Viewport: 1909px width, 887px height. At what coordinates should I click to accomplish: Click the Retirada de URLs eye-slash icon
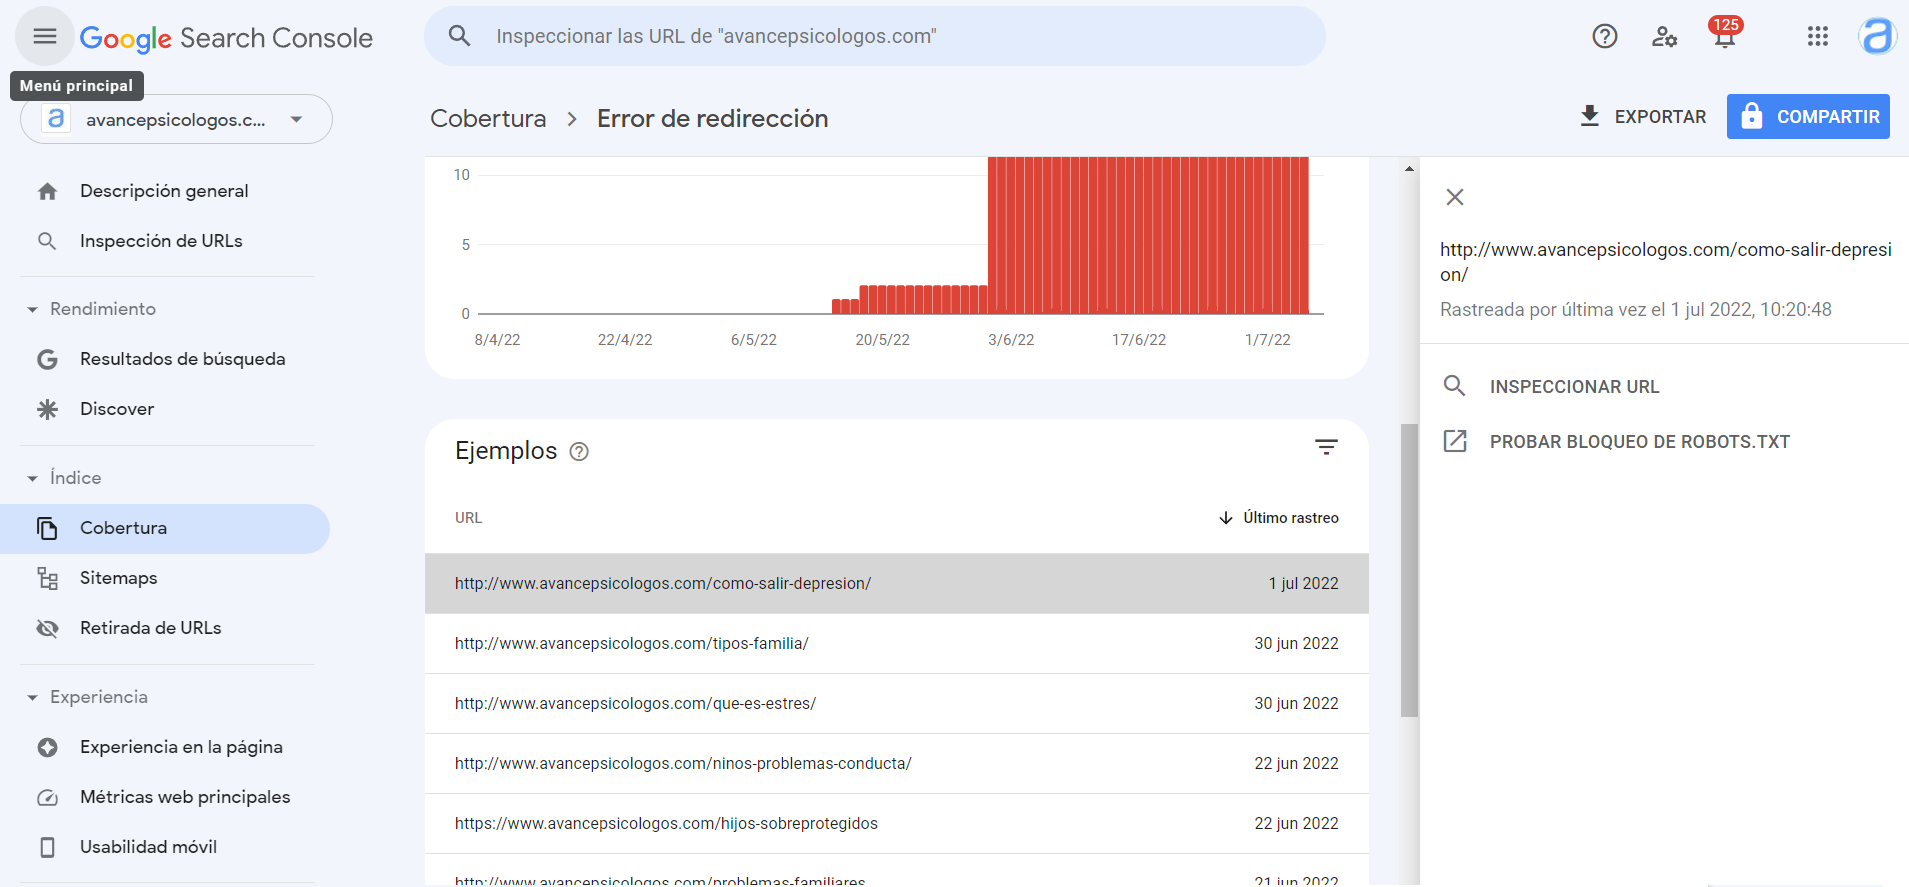point(47,628)
